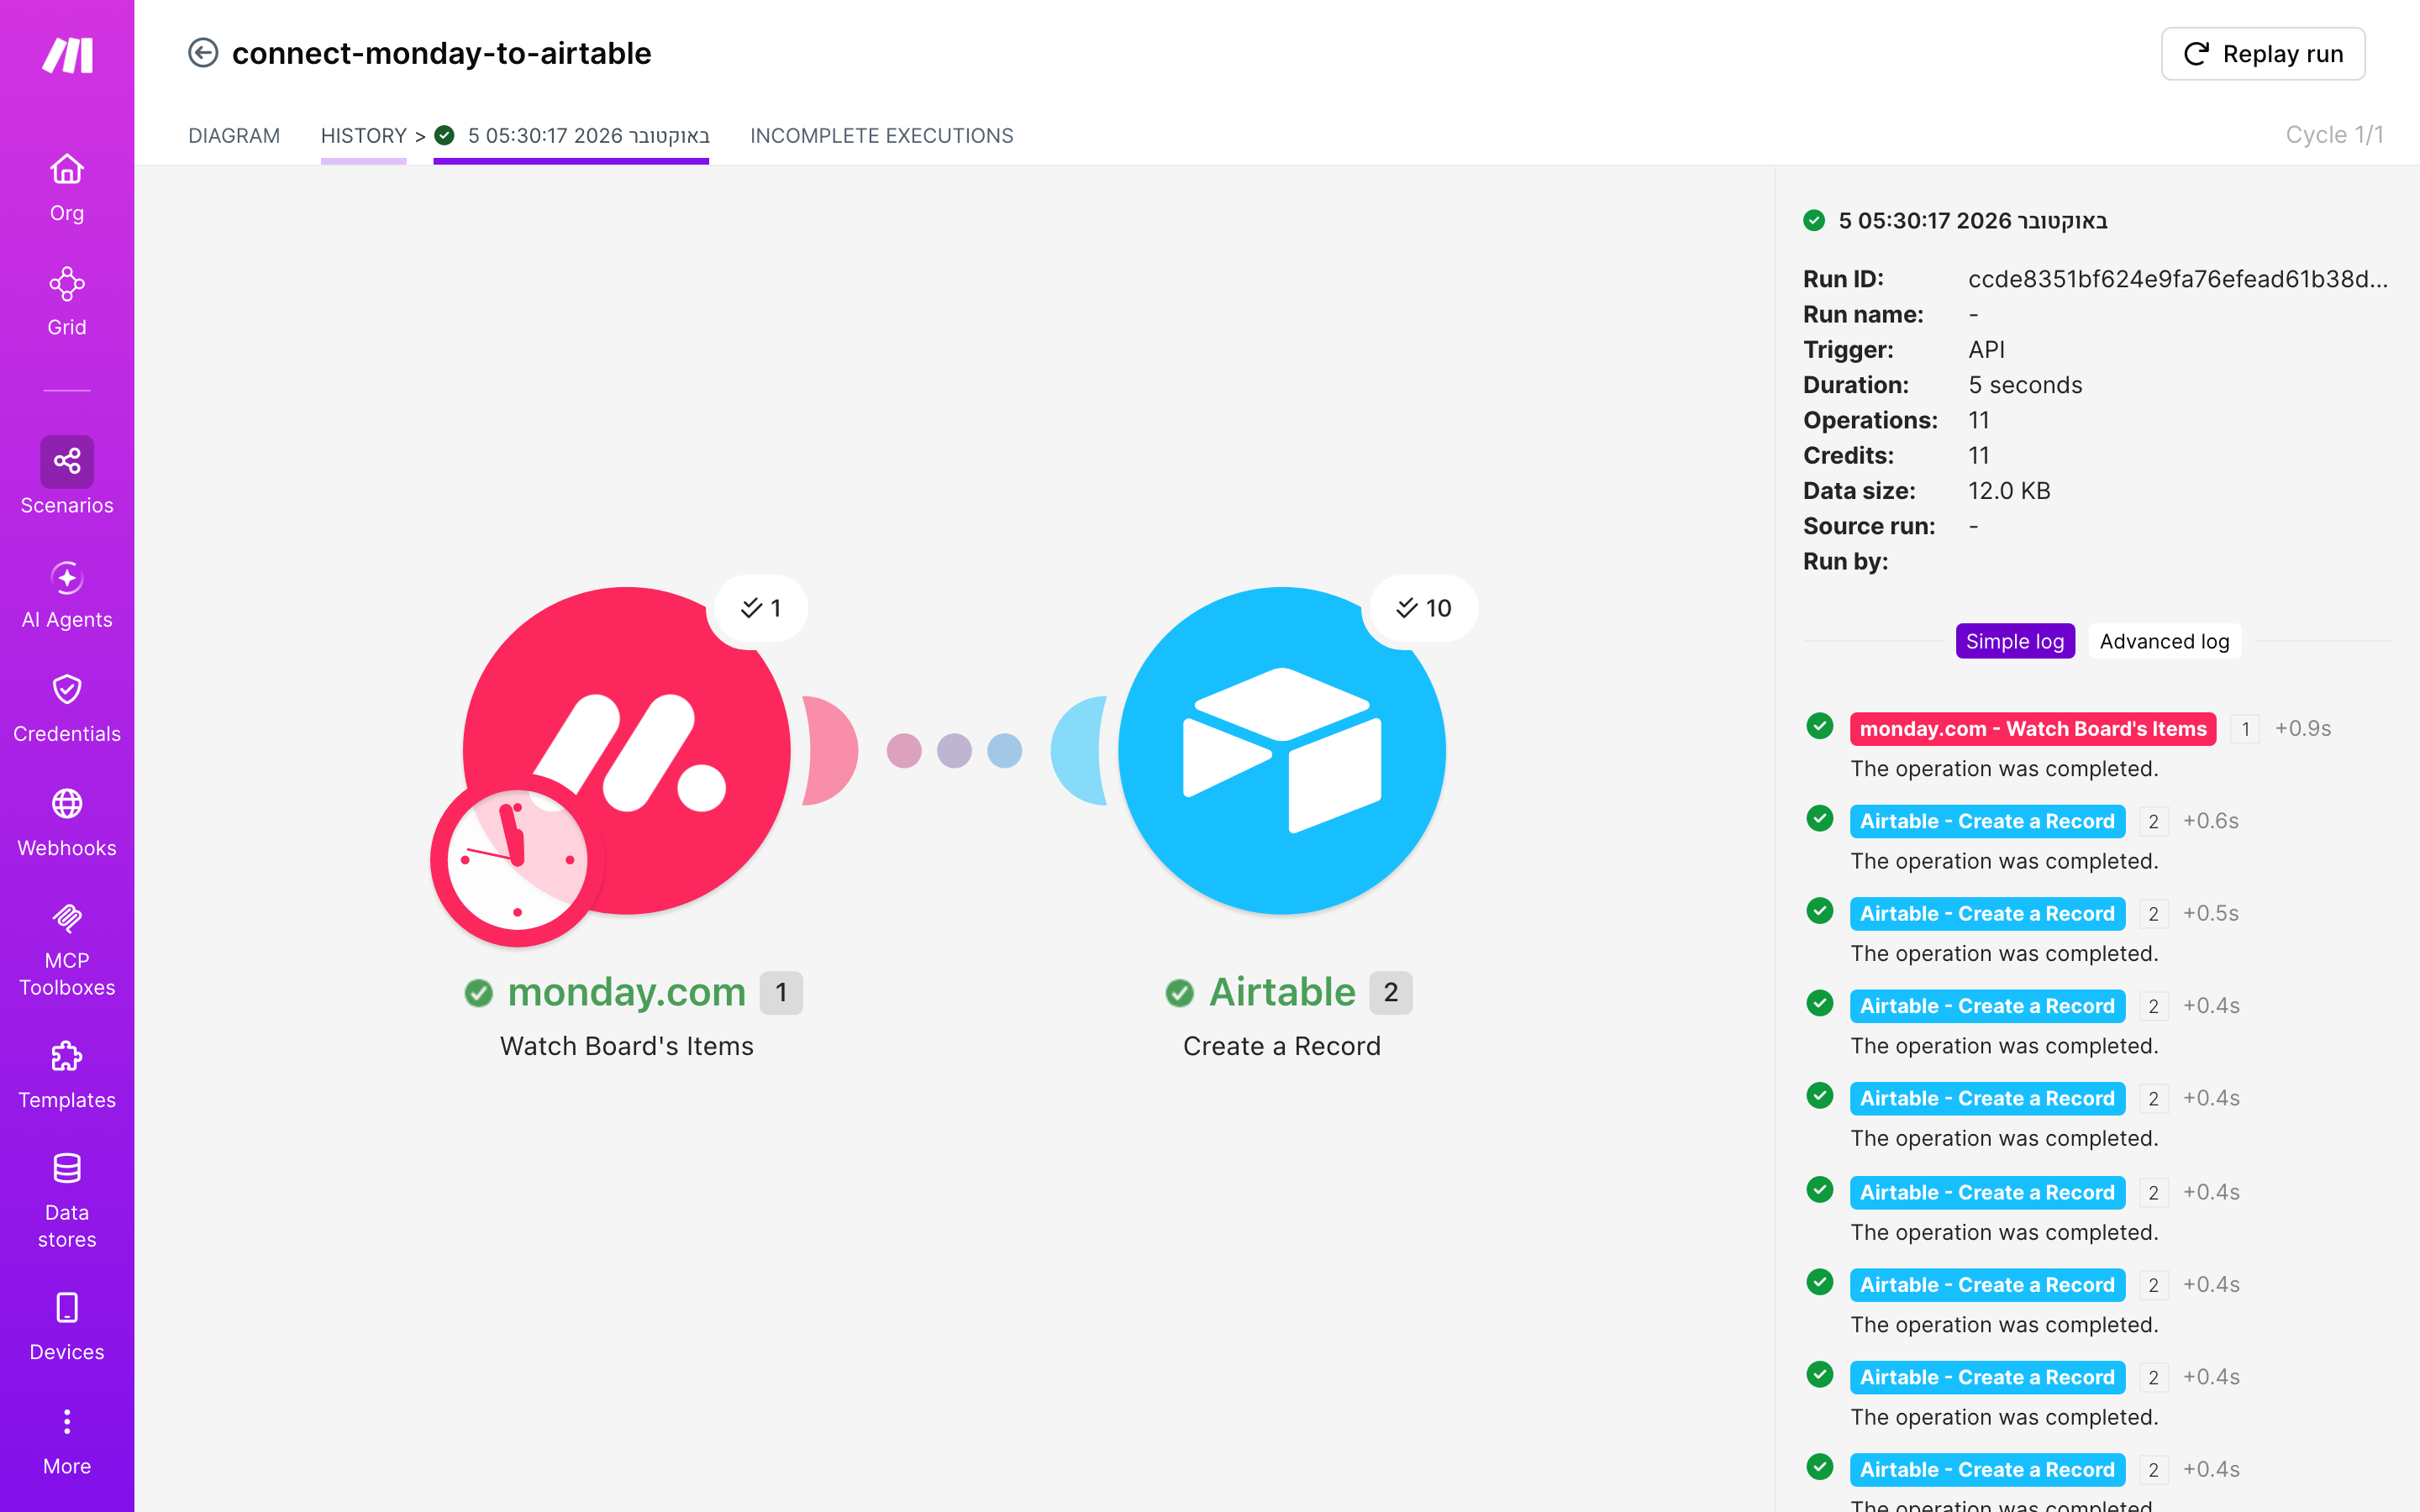Open Credentials page
Screen dimensions: 2420x1512
tap(67, 709)
